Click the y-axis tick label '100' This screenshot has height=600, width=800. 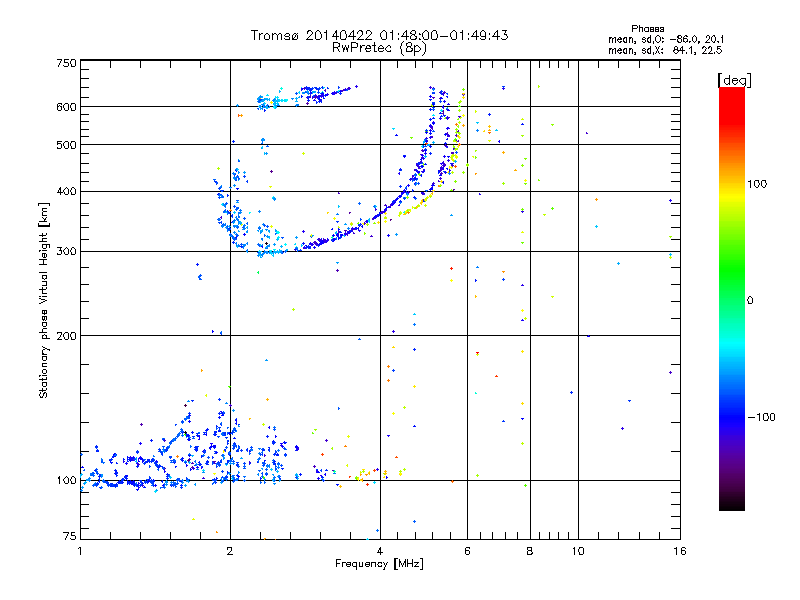tap(66, 481)
